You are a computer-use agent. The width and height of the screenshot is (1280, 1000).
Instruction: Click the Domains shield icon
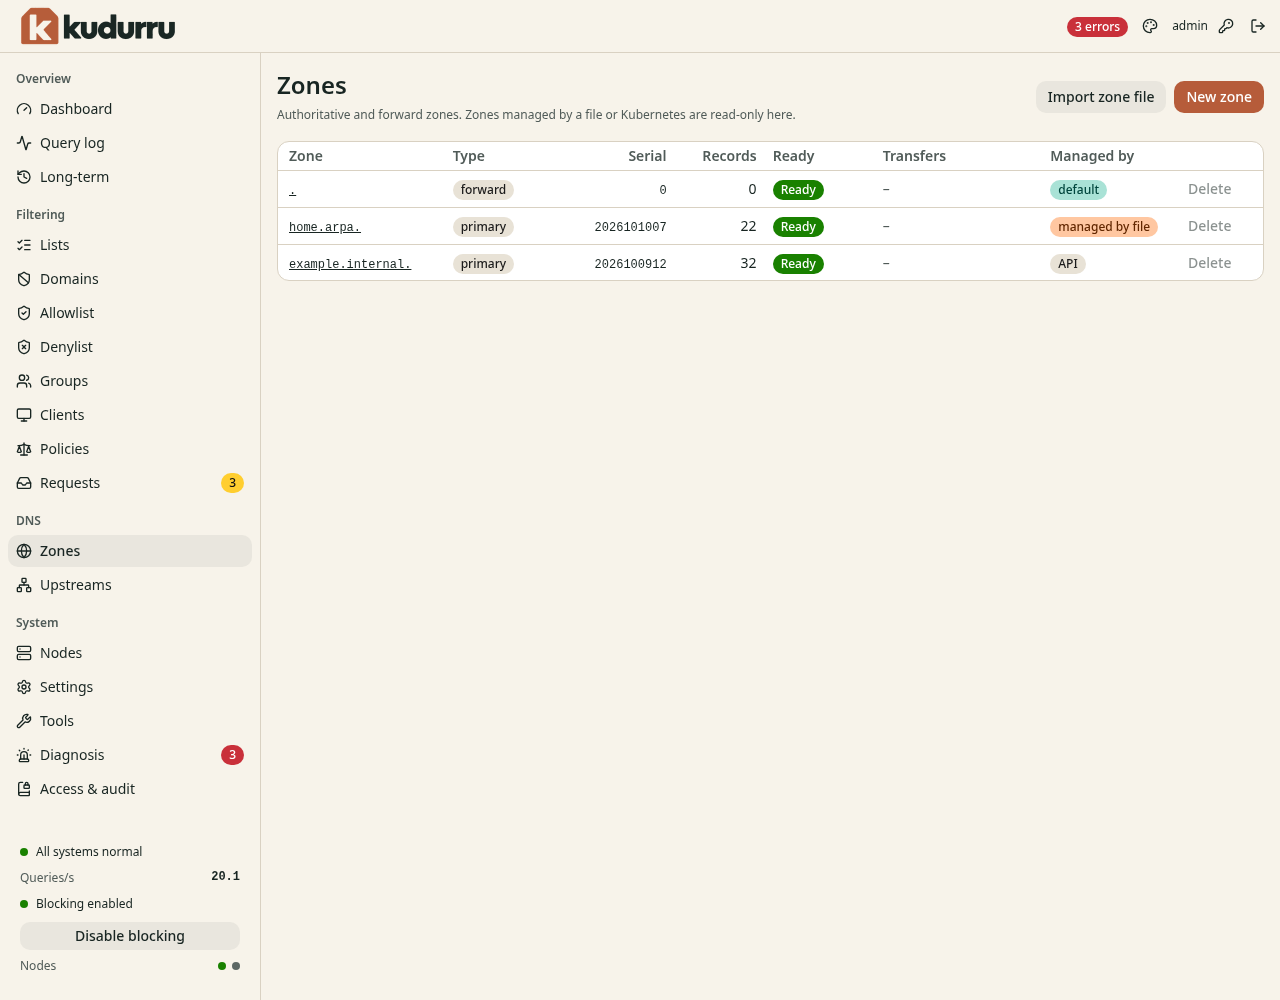coord(24,279)
